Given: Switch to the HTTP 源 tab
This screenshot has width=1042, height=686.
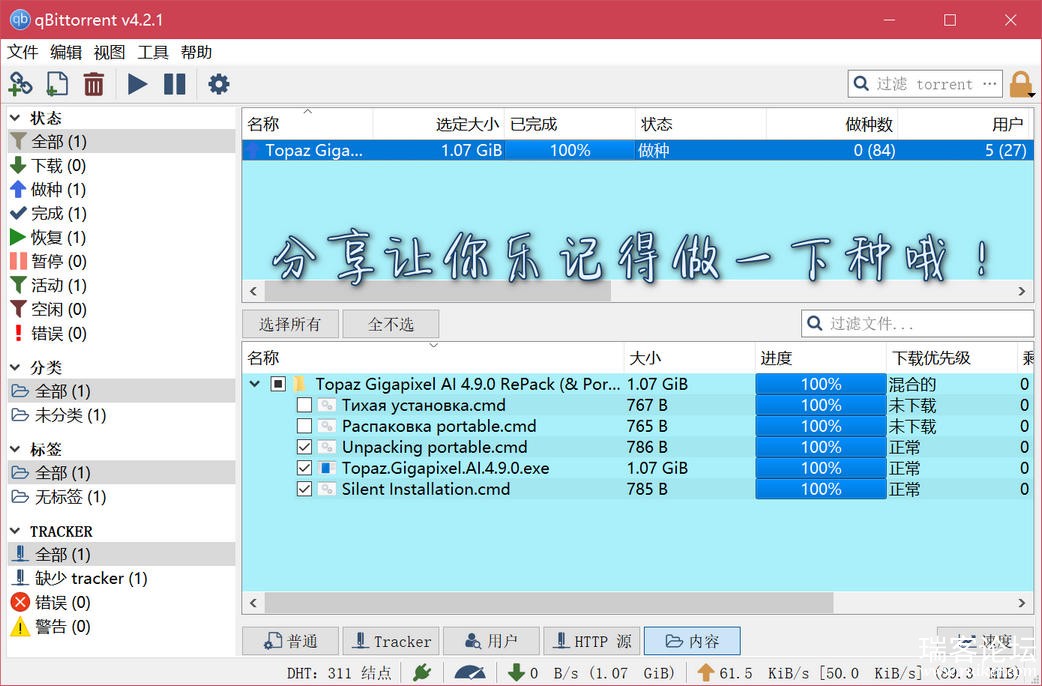Looking at the screenshot, I should pos(591,641).
